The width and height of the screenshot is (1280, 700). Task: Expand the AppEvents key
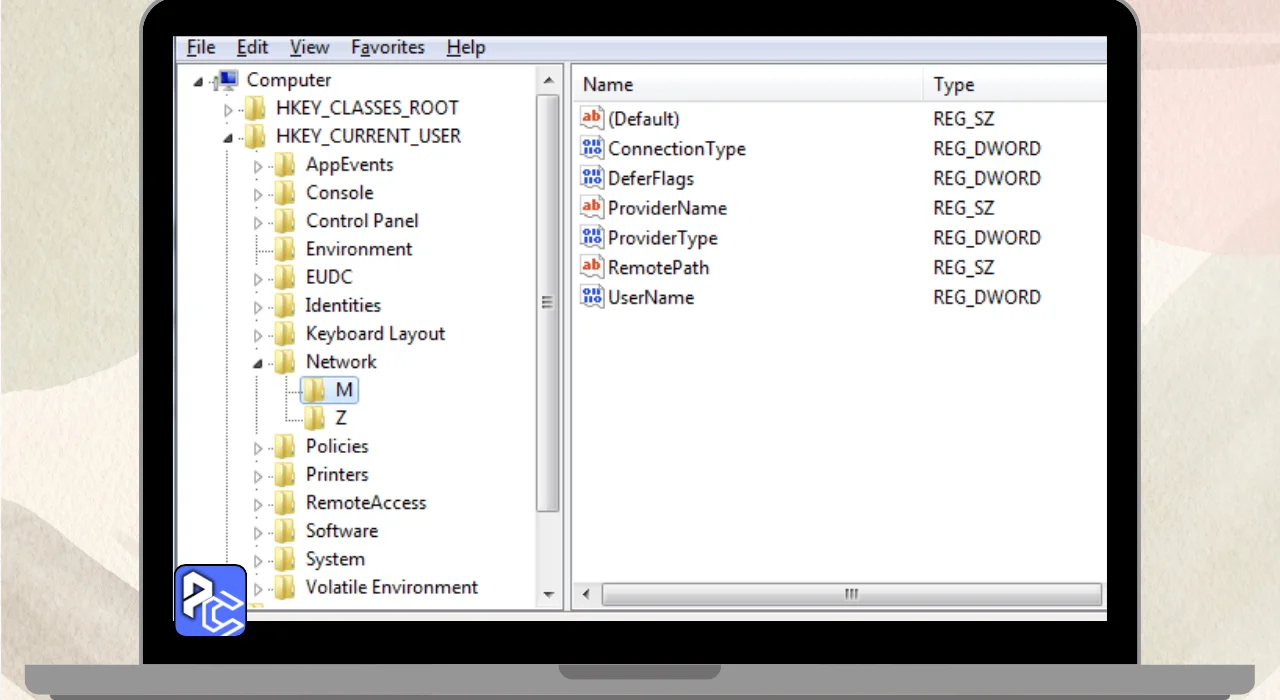[258, 166]
